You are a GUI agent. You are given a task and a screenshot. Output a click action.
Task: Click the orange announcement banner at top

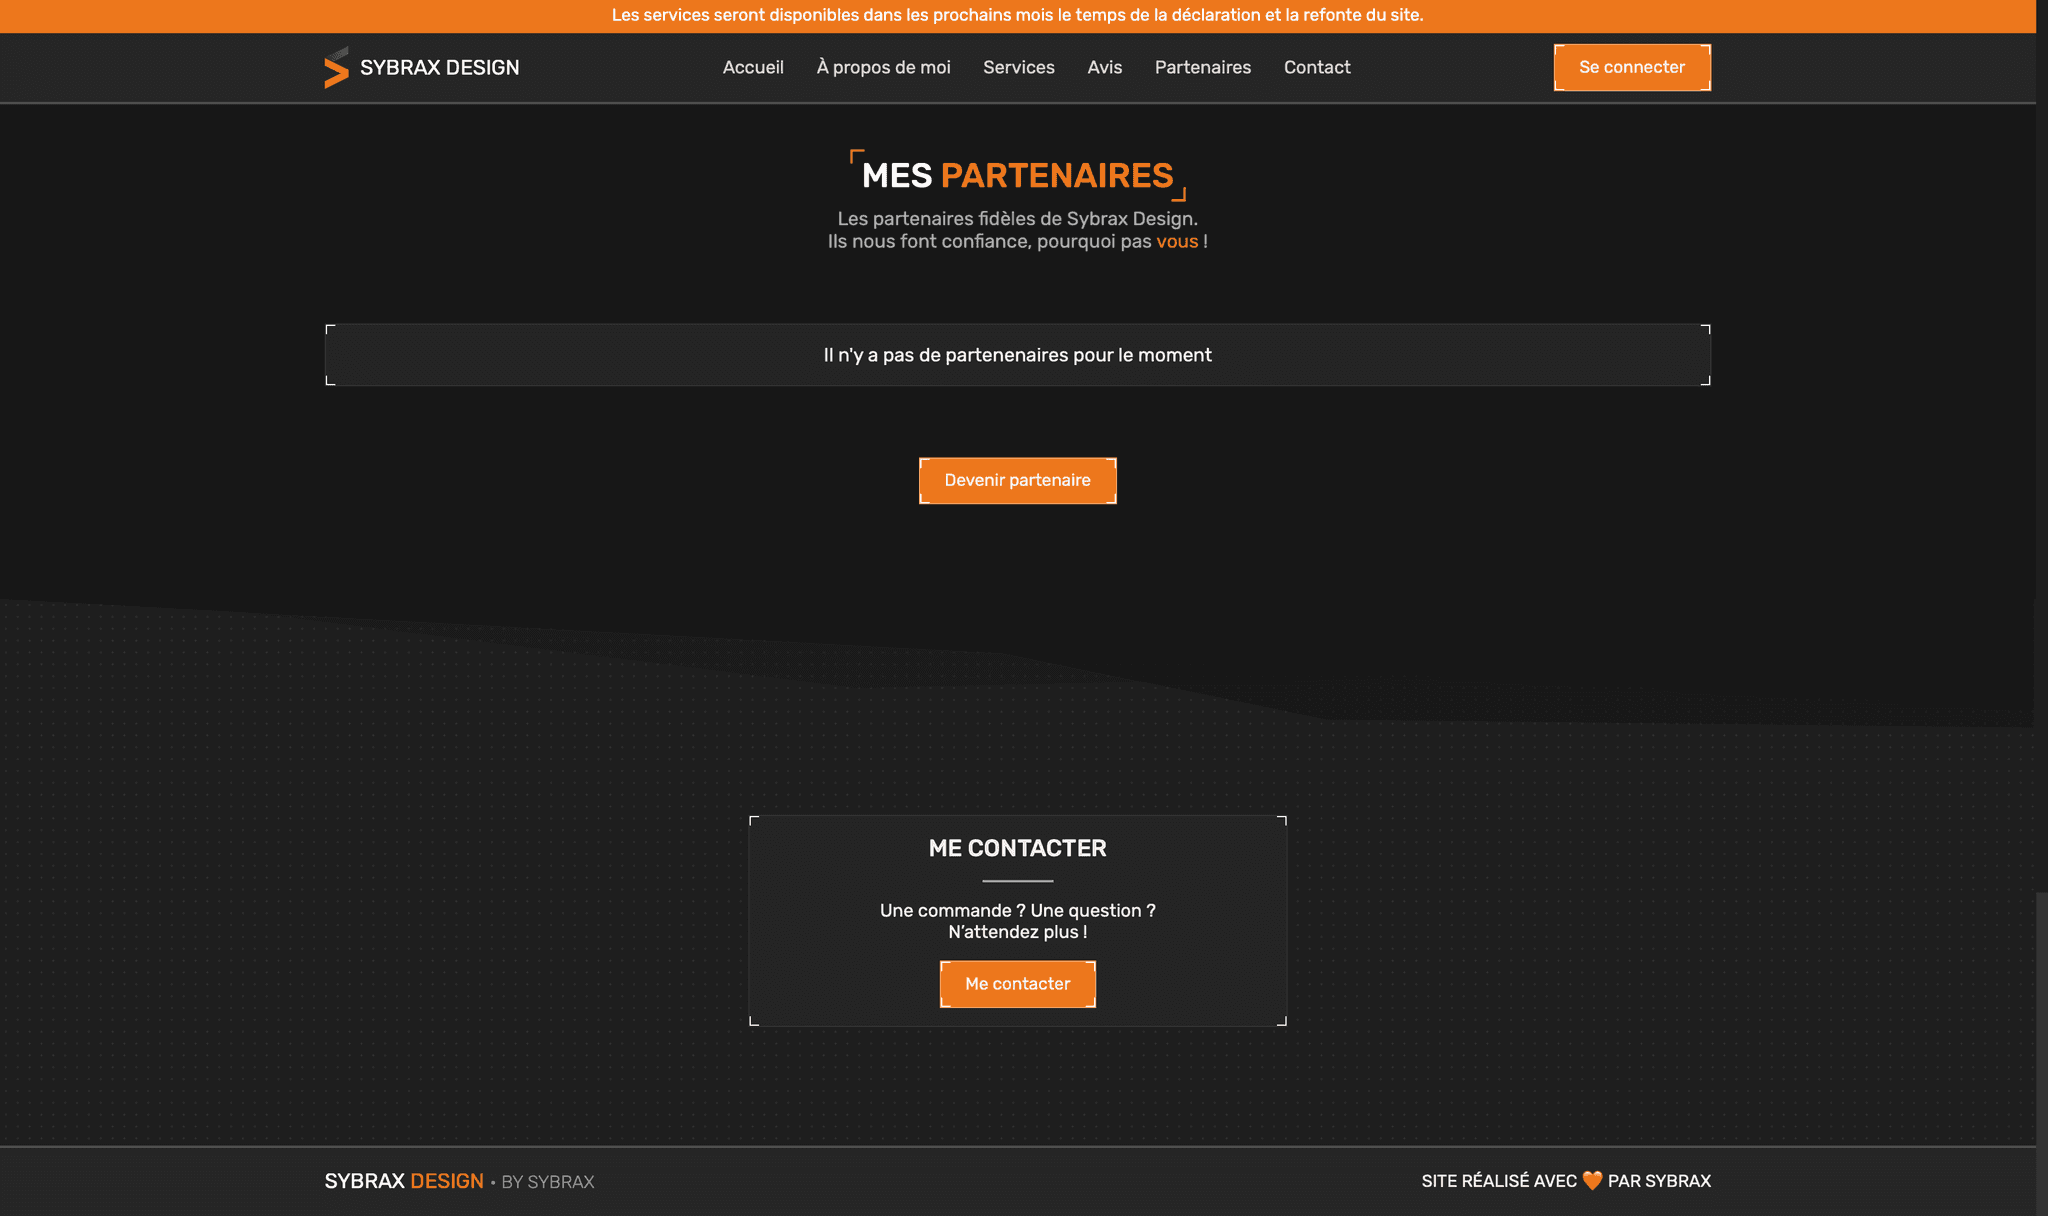[1017, 15]
